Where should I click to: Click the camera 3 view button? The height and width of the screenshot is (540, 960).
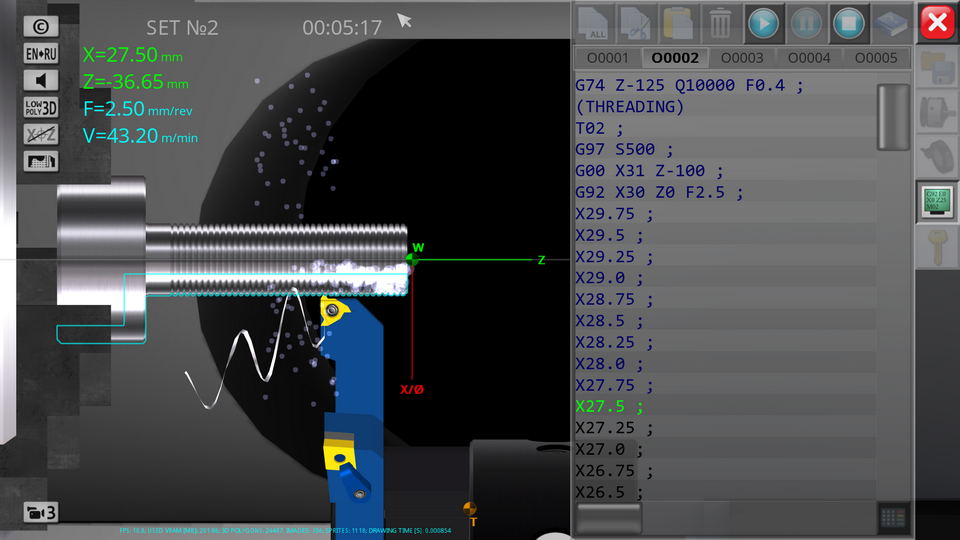click(41, 513)
